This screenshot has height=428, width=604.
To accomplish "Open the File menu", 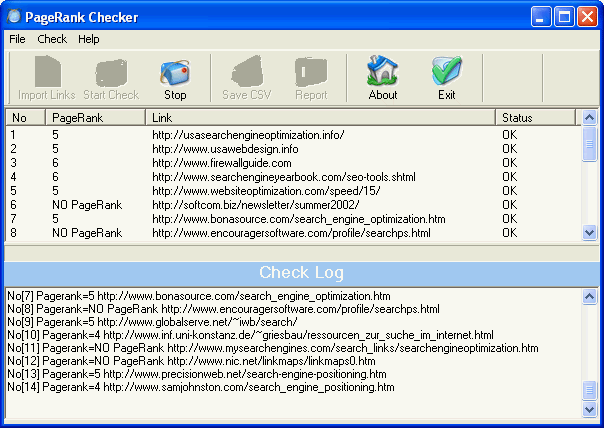I will click(x=17, y=39).
